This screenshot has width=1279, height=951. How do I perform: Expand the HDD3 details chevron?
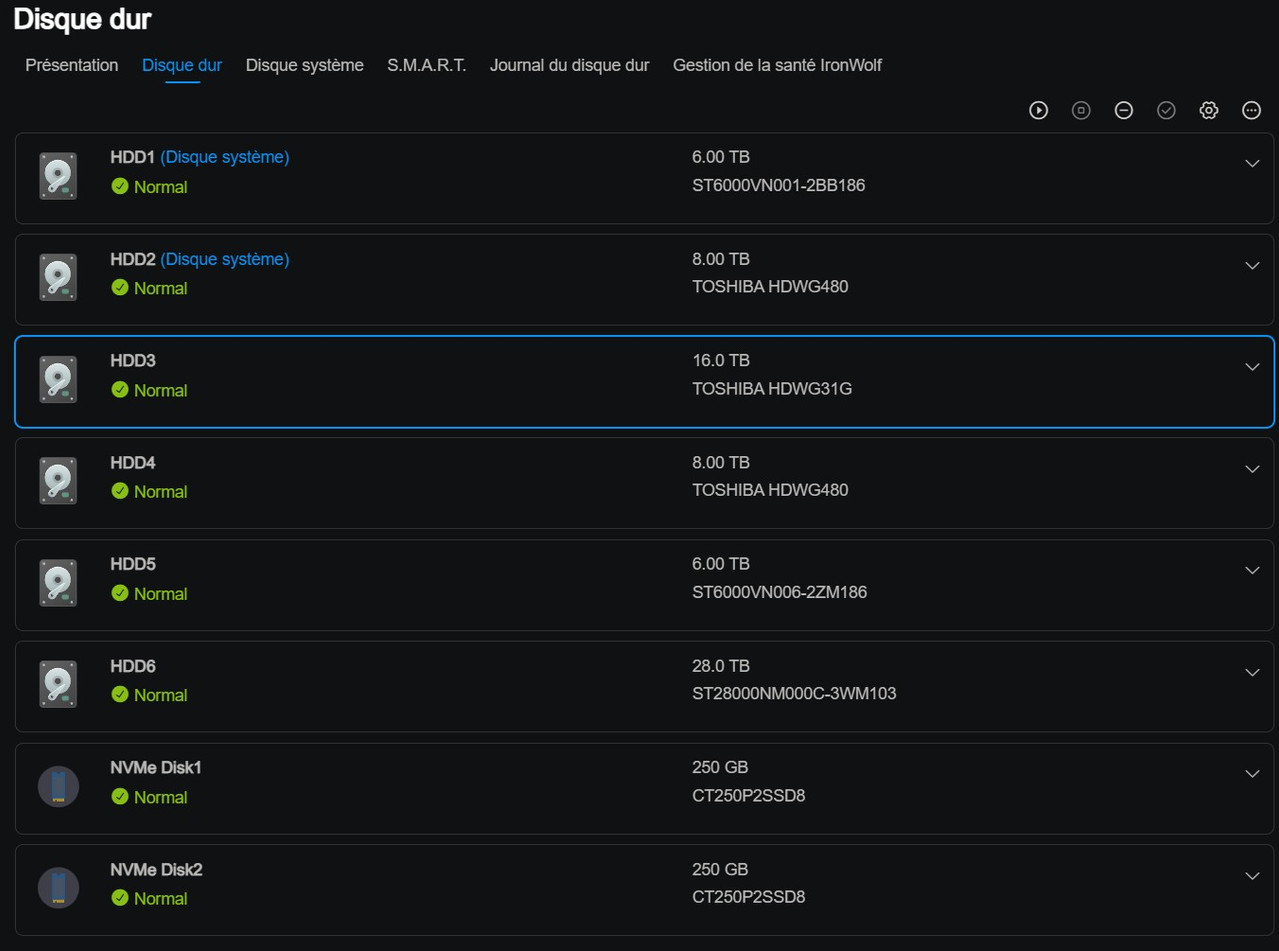[x=1252, y=367]
